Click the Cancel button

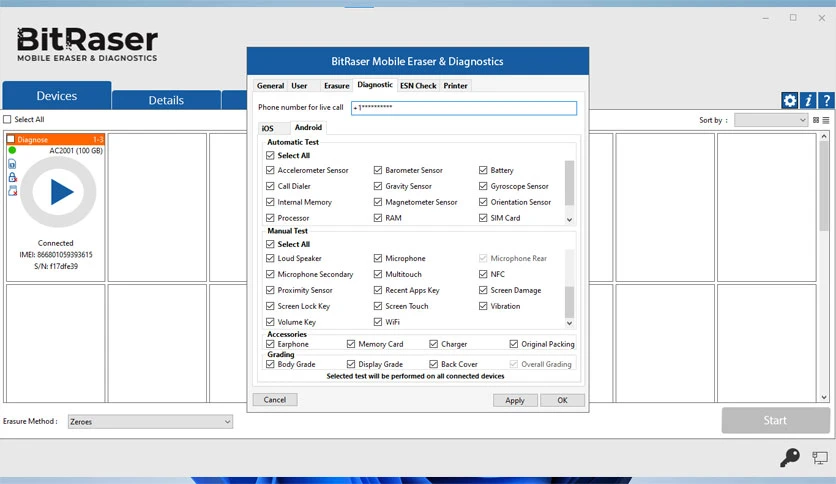tap(275, 400)
